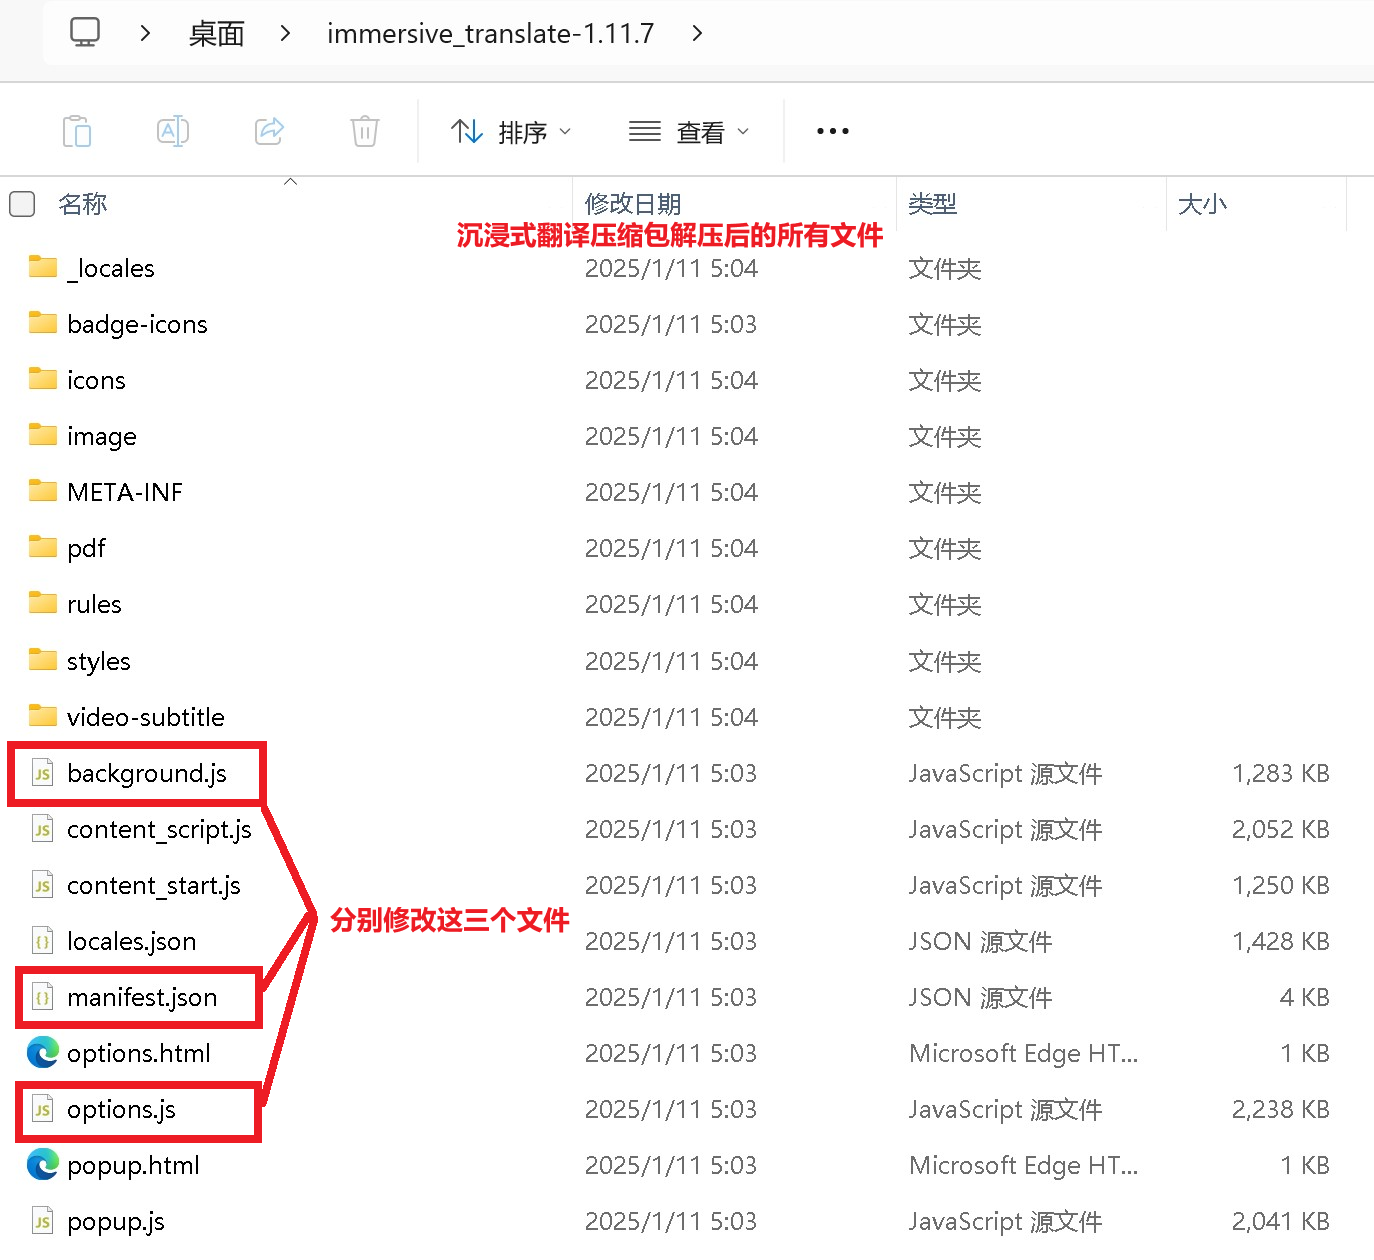Viewport: 1374px width, 1260px height.
Task: Click the manifest.json file icon
Action: [x=43, y=997]
